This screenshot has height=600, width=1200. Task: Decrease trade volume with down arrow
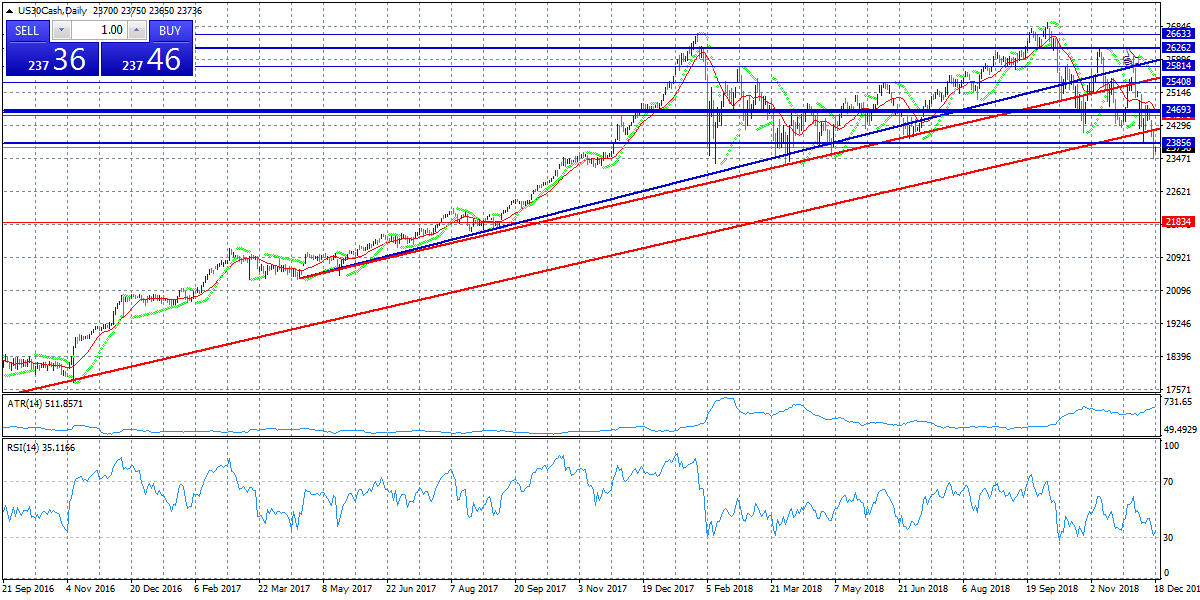click(59, 30)
